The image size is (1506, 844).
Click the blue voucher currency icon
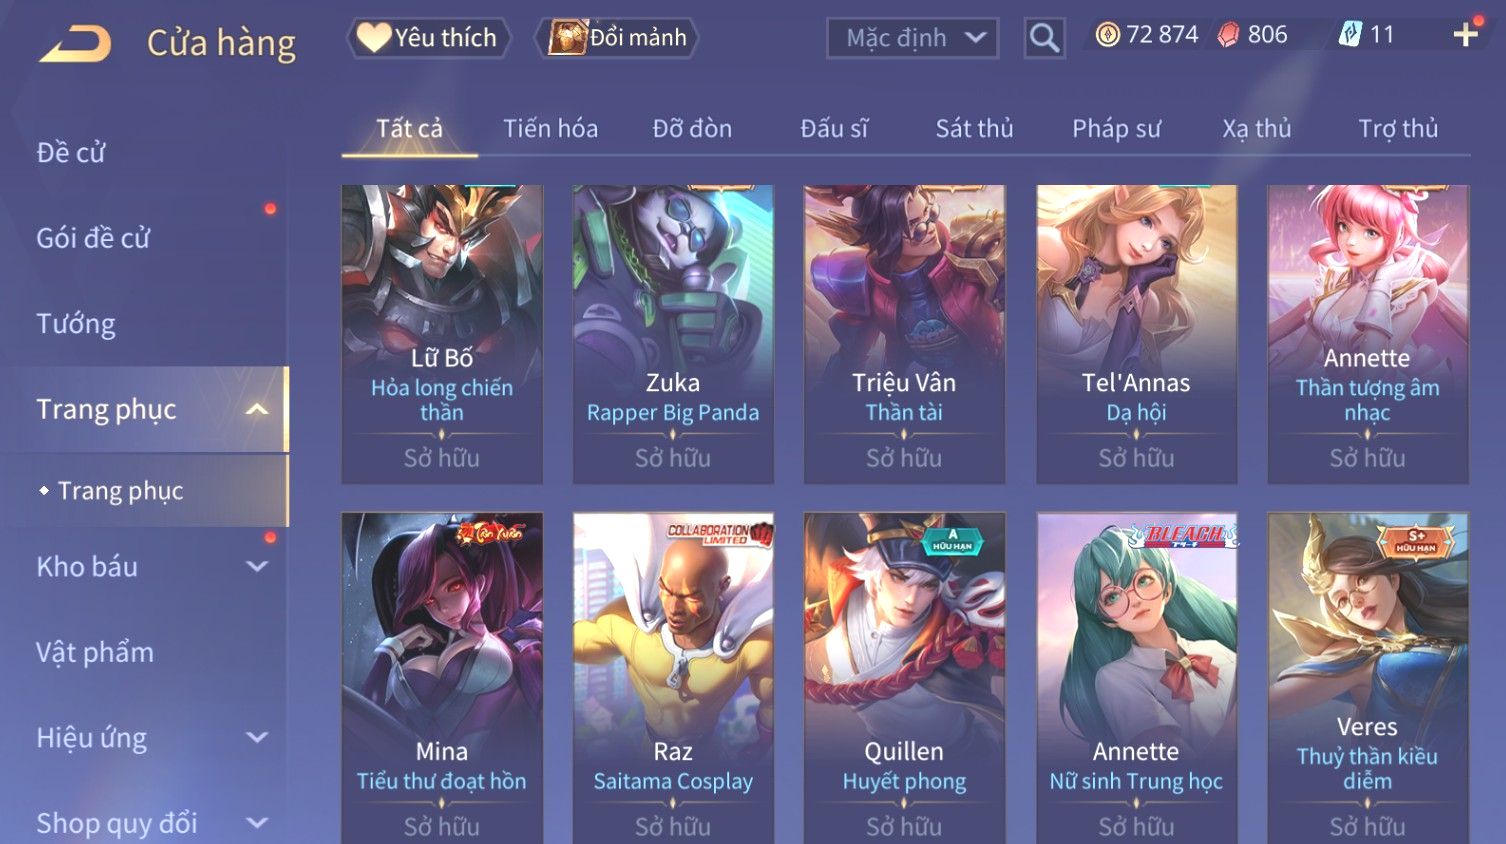click(x=1350, y=35)
